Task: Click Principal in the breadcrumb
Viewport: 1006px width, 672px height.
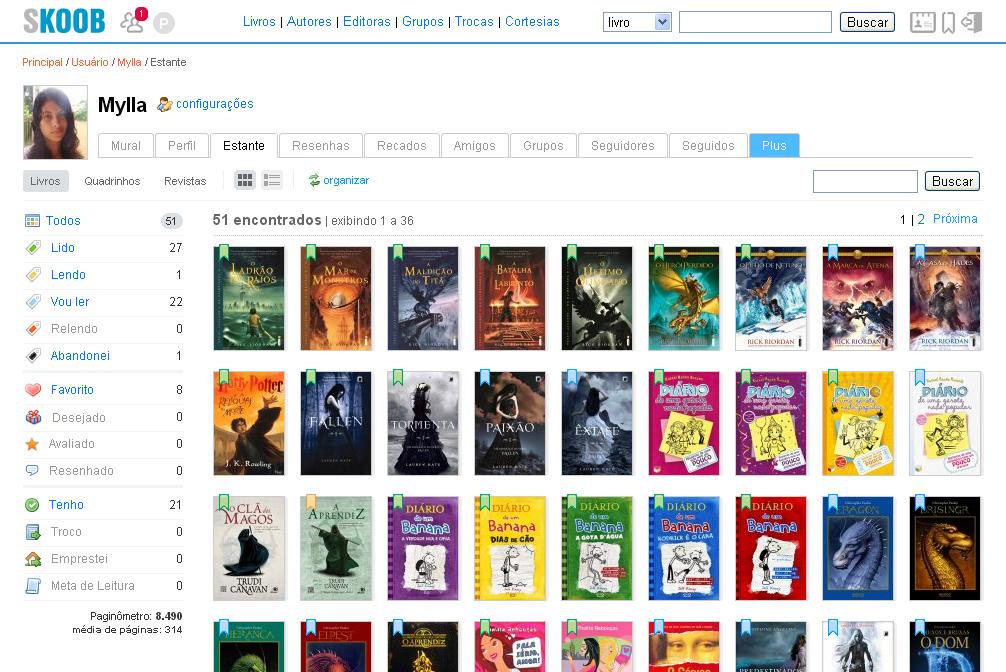Action: 42,62
